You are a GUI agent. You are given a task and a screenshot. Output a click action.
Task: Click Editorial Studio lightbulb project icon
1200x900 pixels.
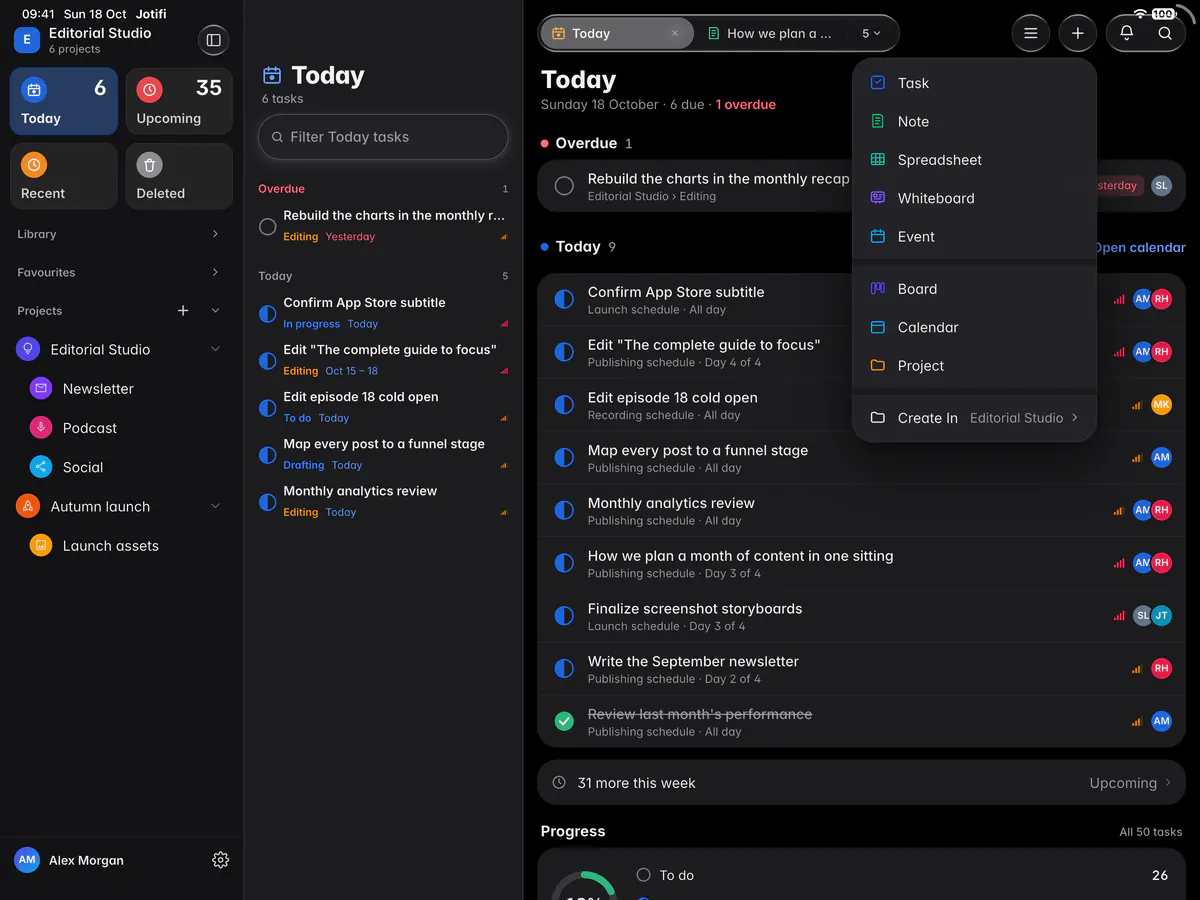[x=28, y=349]
